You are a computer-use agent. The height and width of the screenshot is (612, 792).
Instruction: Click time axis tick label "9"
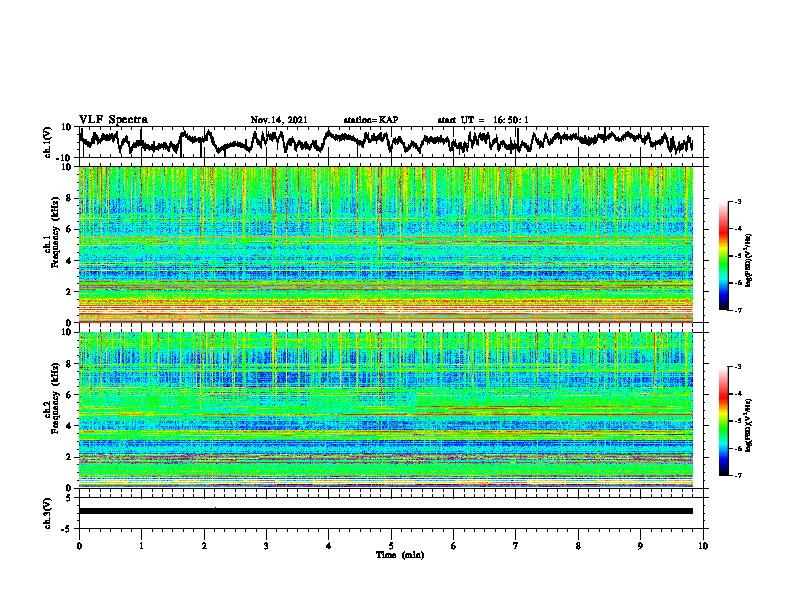coord(640,546)
